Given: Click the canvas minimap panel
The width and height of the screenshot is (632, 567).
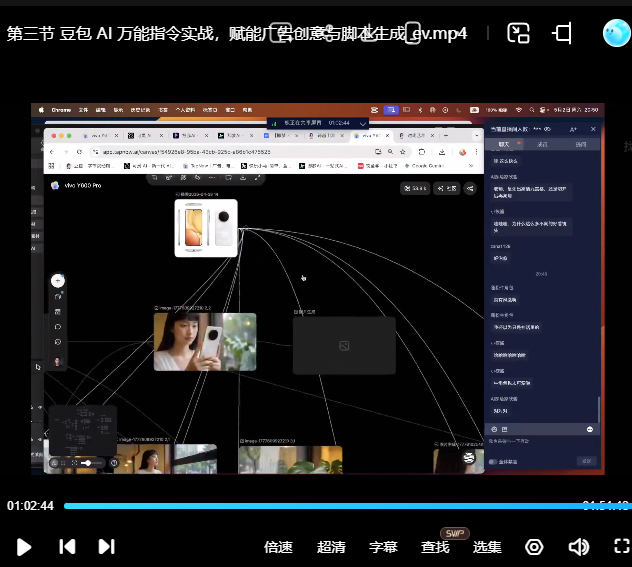Looking at the screenshot, I should 83,430.
